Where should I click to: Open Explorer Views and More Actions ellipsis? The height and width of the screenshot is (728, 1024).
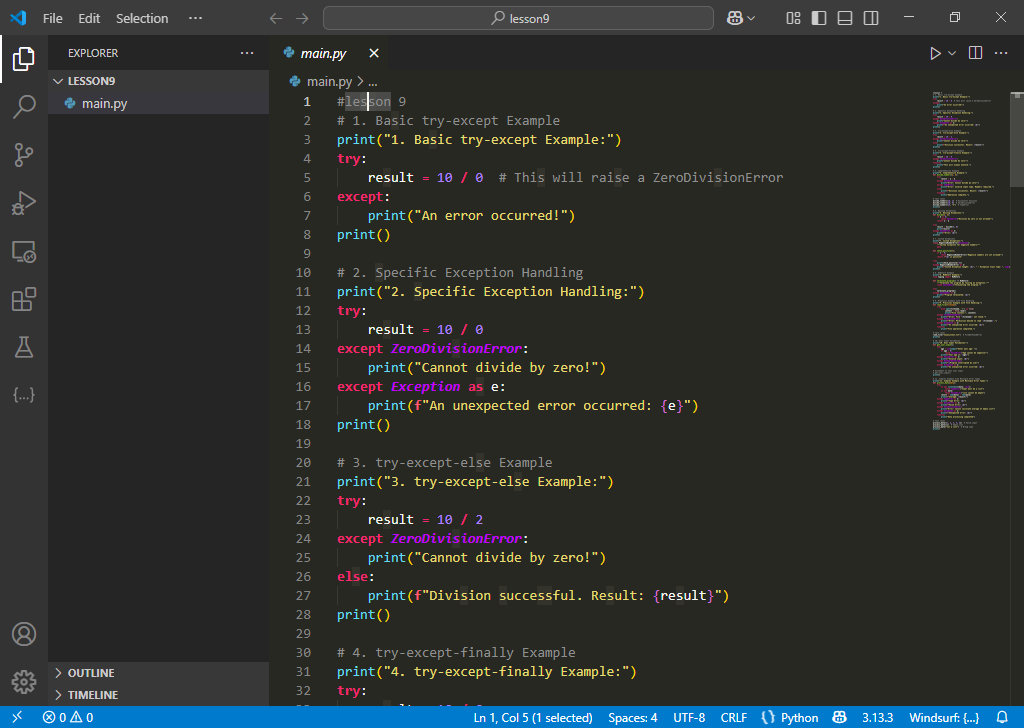tap(247, 53)
